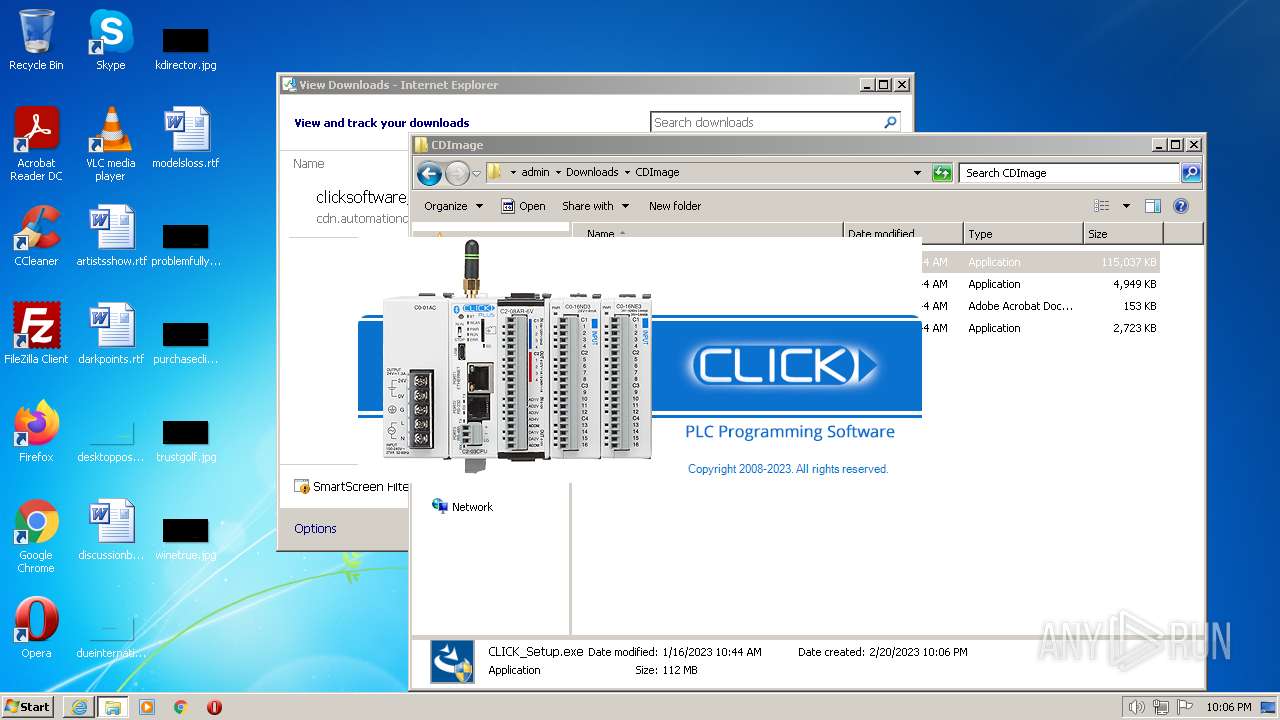The height and width of the screenshot is (720, 1280).
Task: Open the purchasecli... desktop file
Action: pyautogui.click(x=185, y=344)
